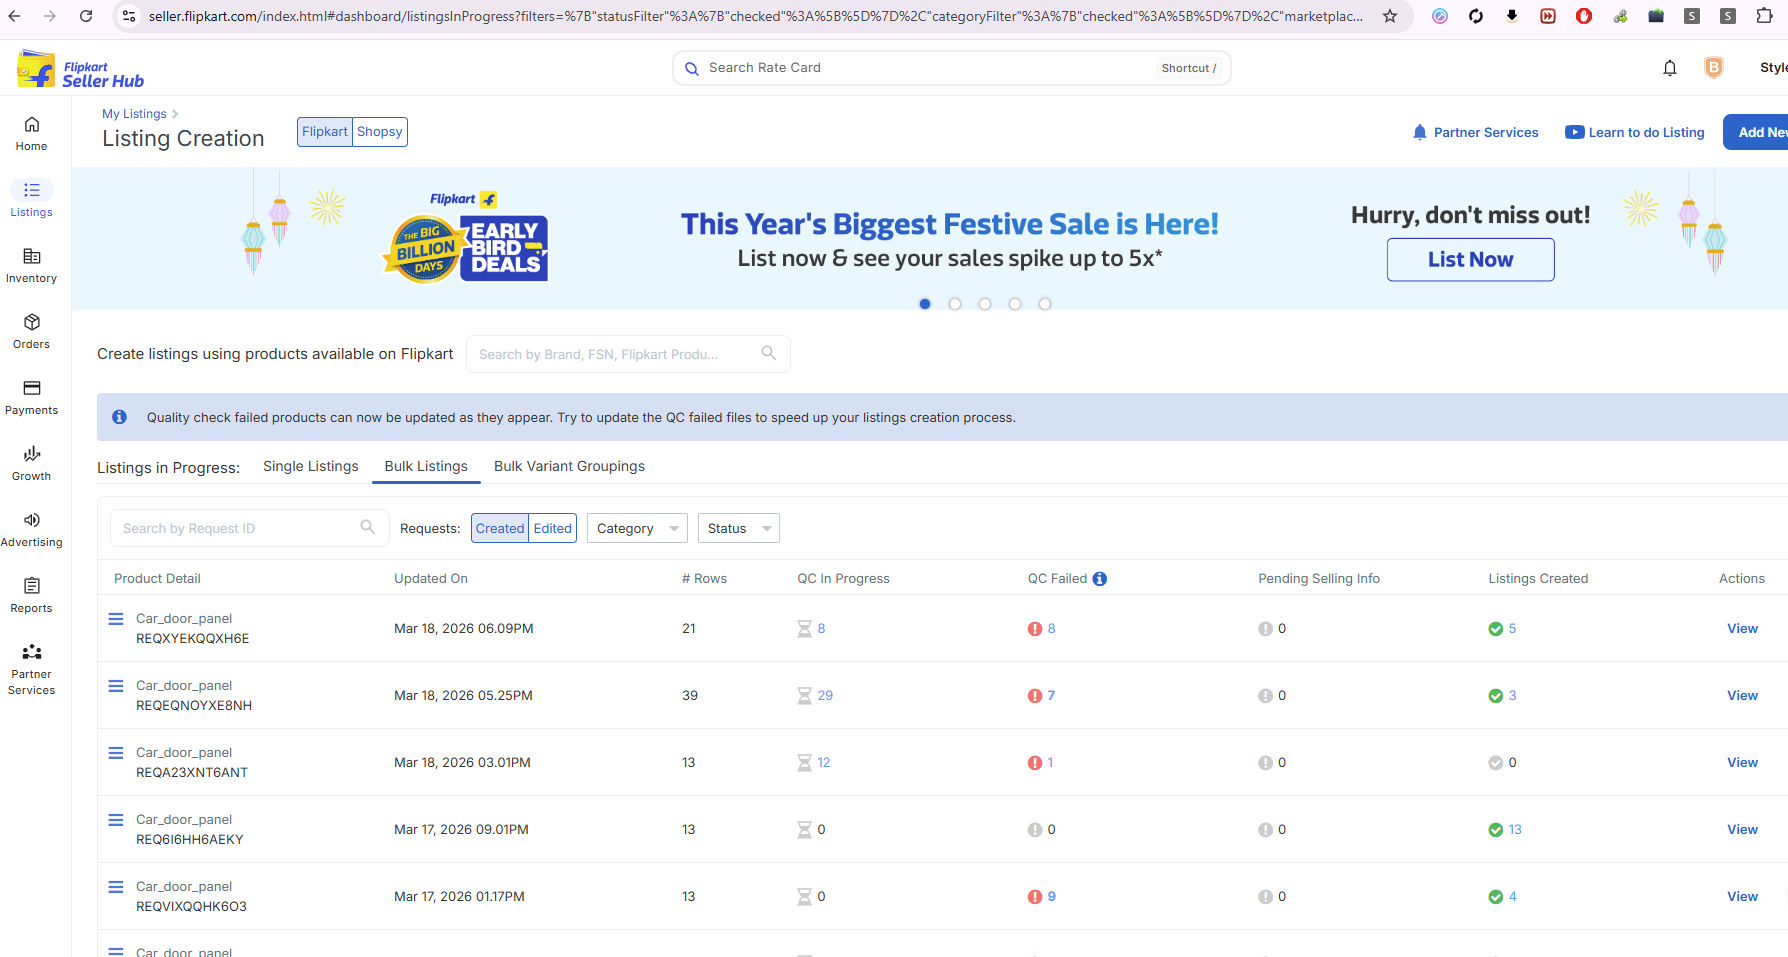Click list icon for REQEQNOYXE8NH row

click(x=116, y=686)
